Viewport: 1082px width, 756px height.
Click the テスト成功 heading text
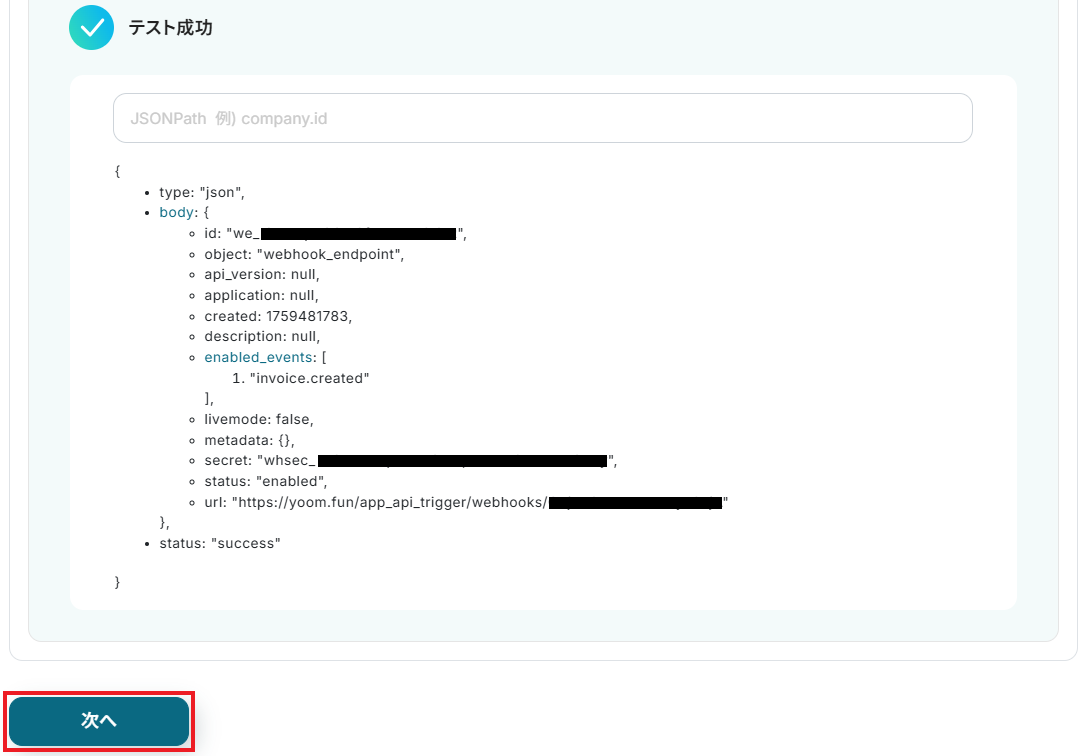pyautogui.click(x=170, y=28)
